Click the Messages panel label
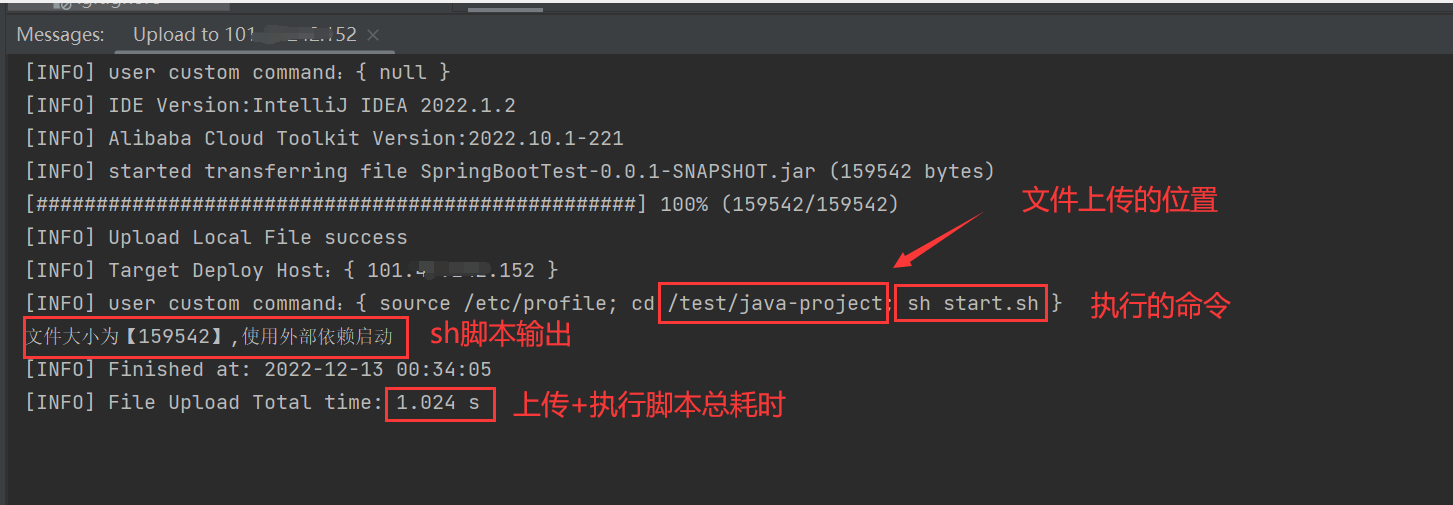The height and width of the screenshot is (505, 1453). coord(60,35)
